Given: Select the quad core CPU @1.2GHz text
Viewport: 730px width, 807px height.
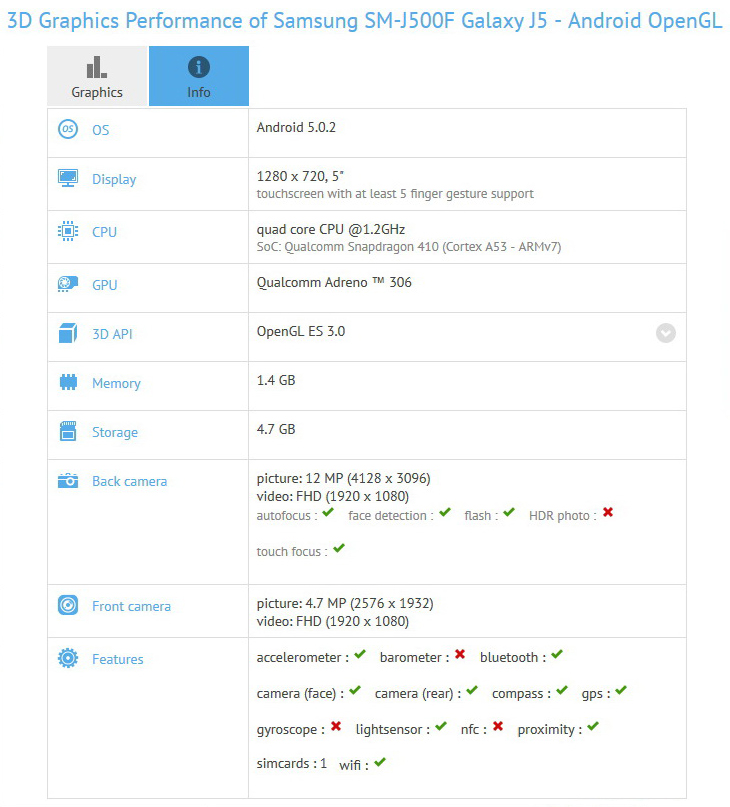Looking at the screenshot, I should point(331,230).
